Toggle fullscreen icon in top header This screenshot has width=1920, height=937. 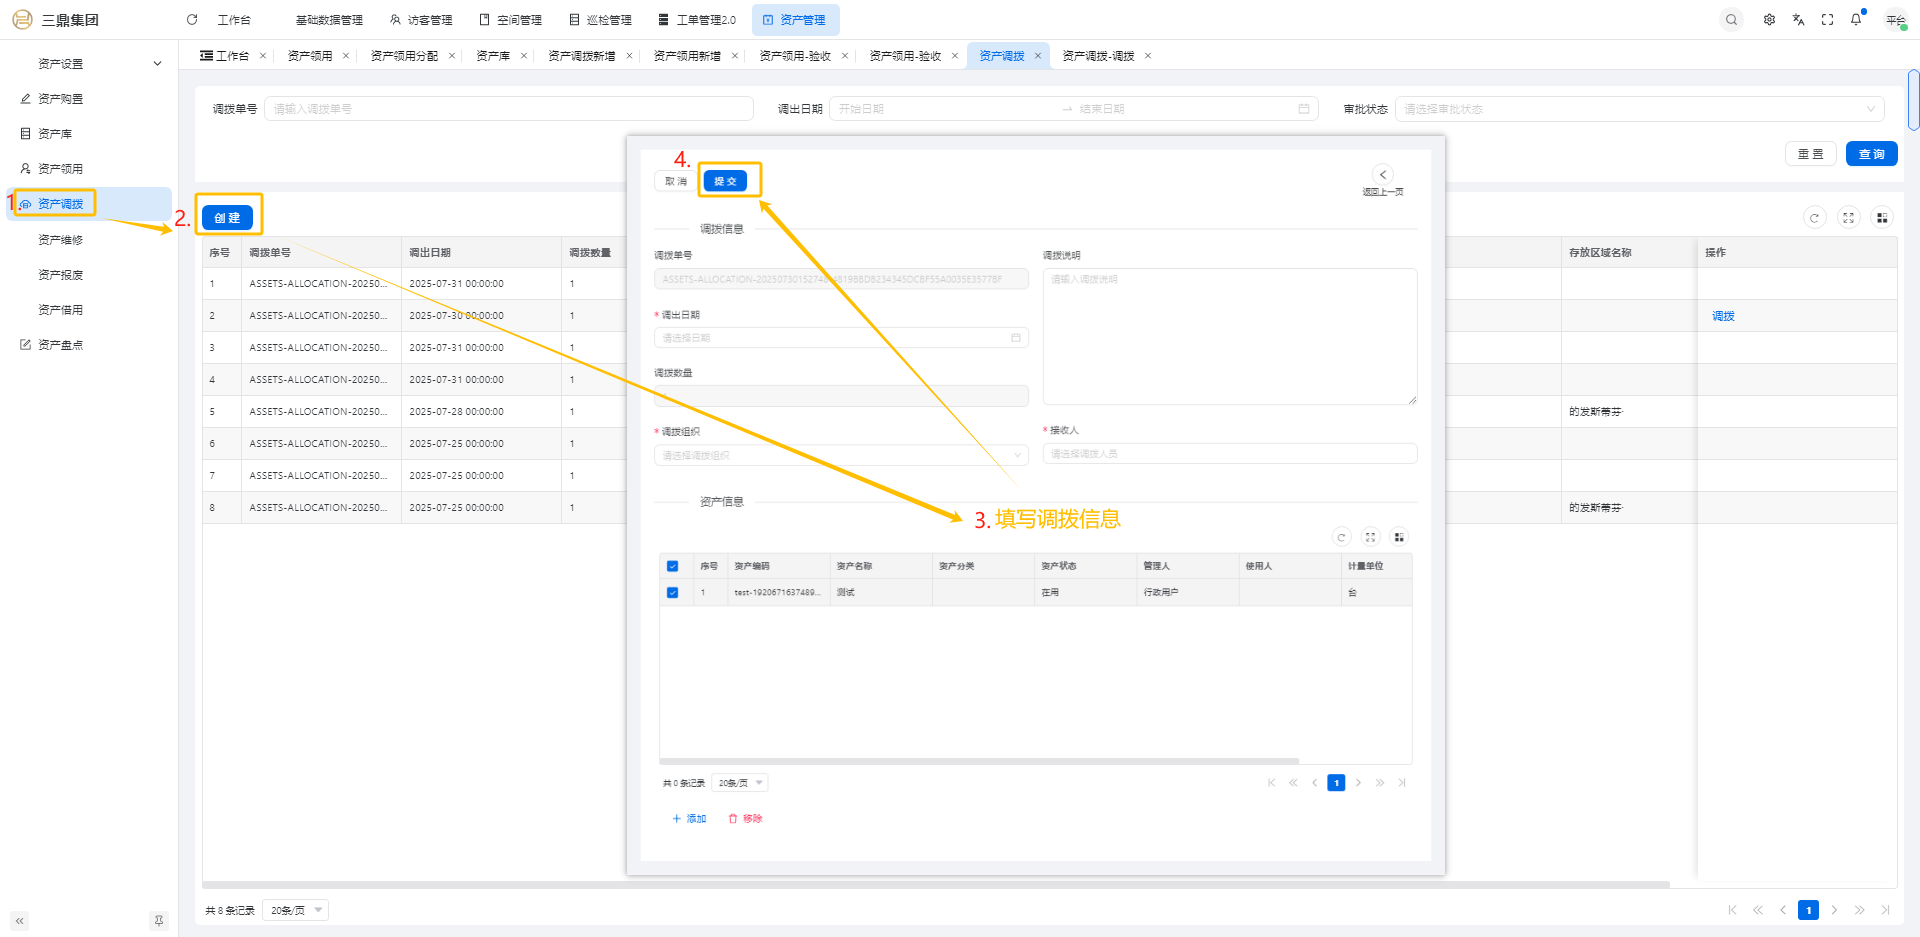[1827, 20]
